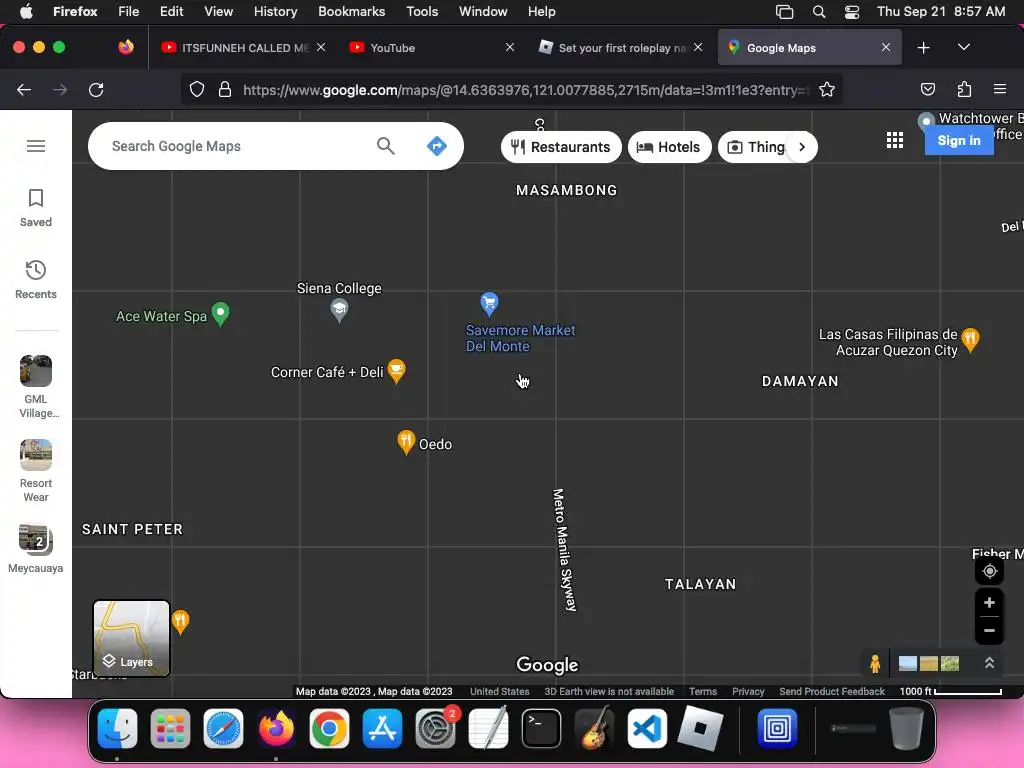List all tabs dropdown arrow
The width and height of the screenshot is (1024, 768).
[963, 47]
